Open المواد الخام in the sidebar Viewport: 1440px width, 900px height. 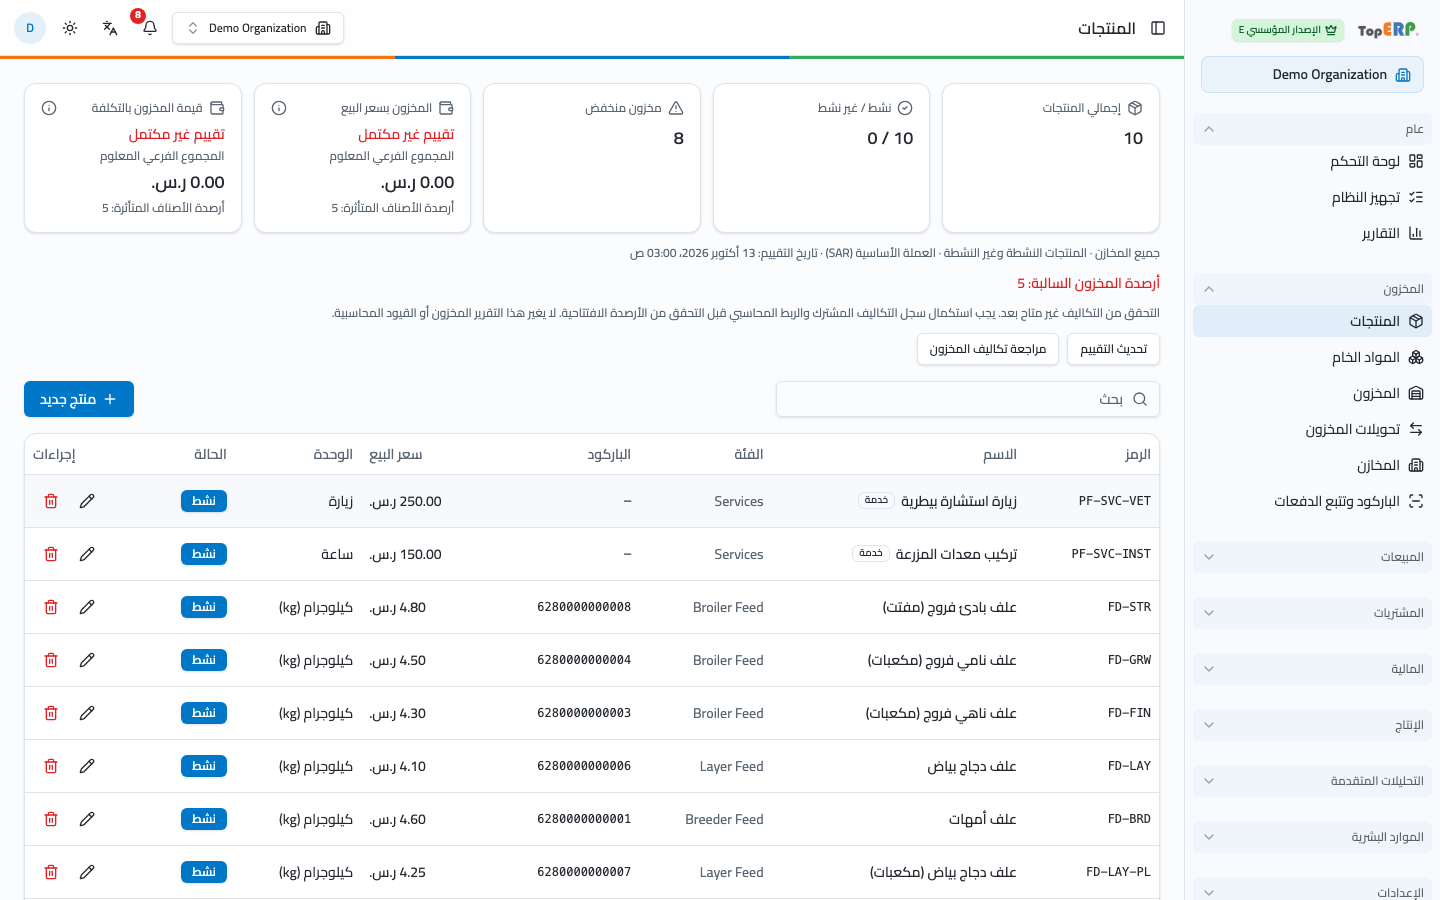point(1312,357)
